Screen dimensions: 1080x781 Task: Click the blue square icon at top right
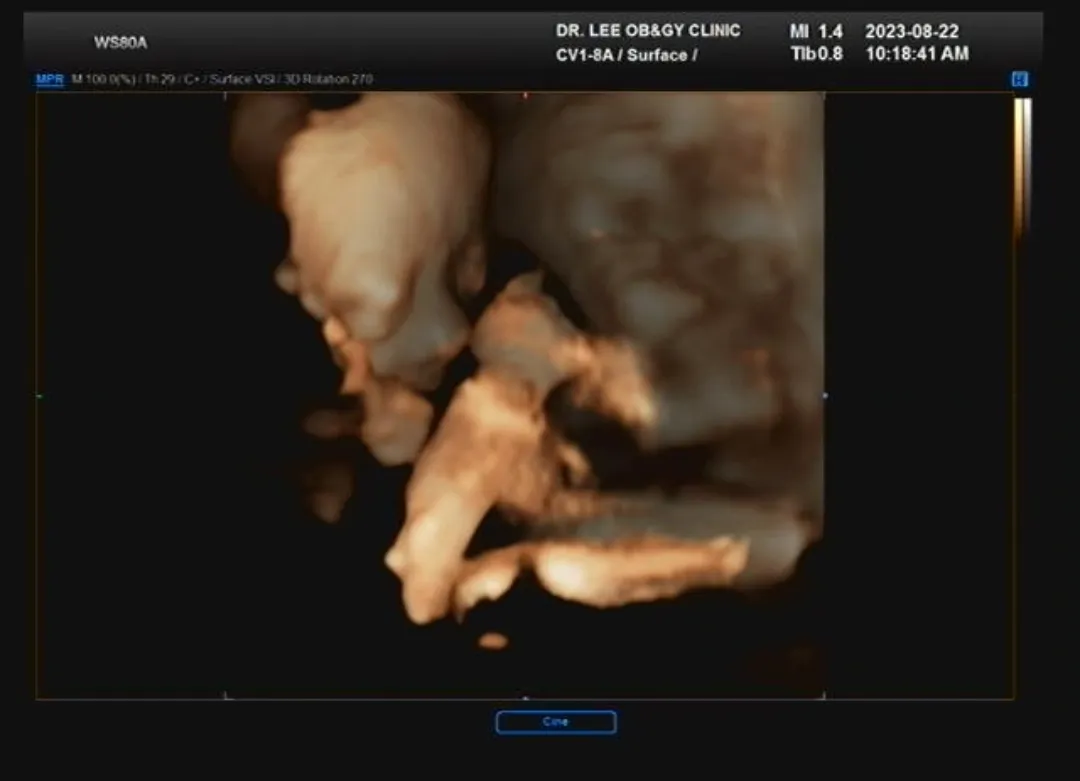click(x=1019, y=79)
